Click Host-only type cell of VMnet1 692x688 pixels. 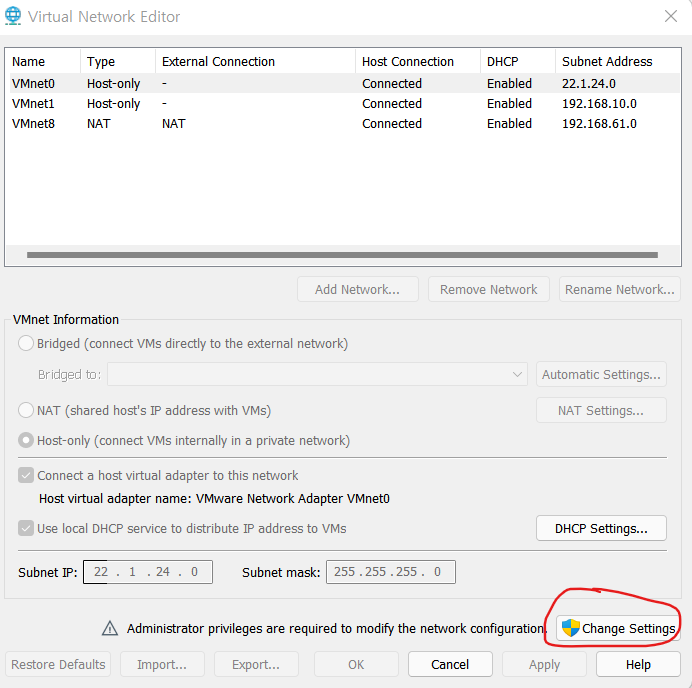tap(113, 104)
